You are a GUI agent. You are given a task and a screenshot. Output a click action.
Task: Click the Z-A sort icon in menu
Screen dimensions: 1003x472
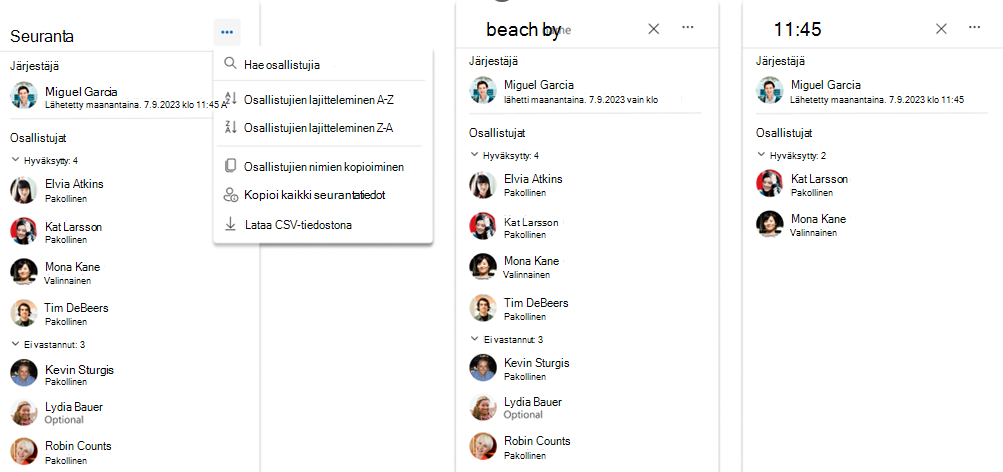[x=231, y=127]
